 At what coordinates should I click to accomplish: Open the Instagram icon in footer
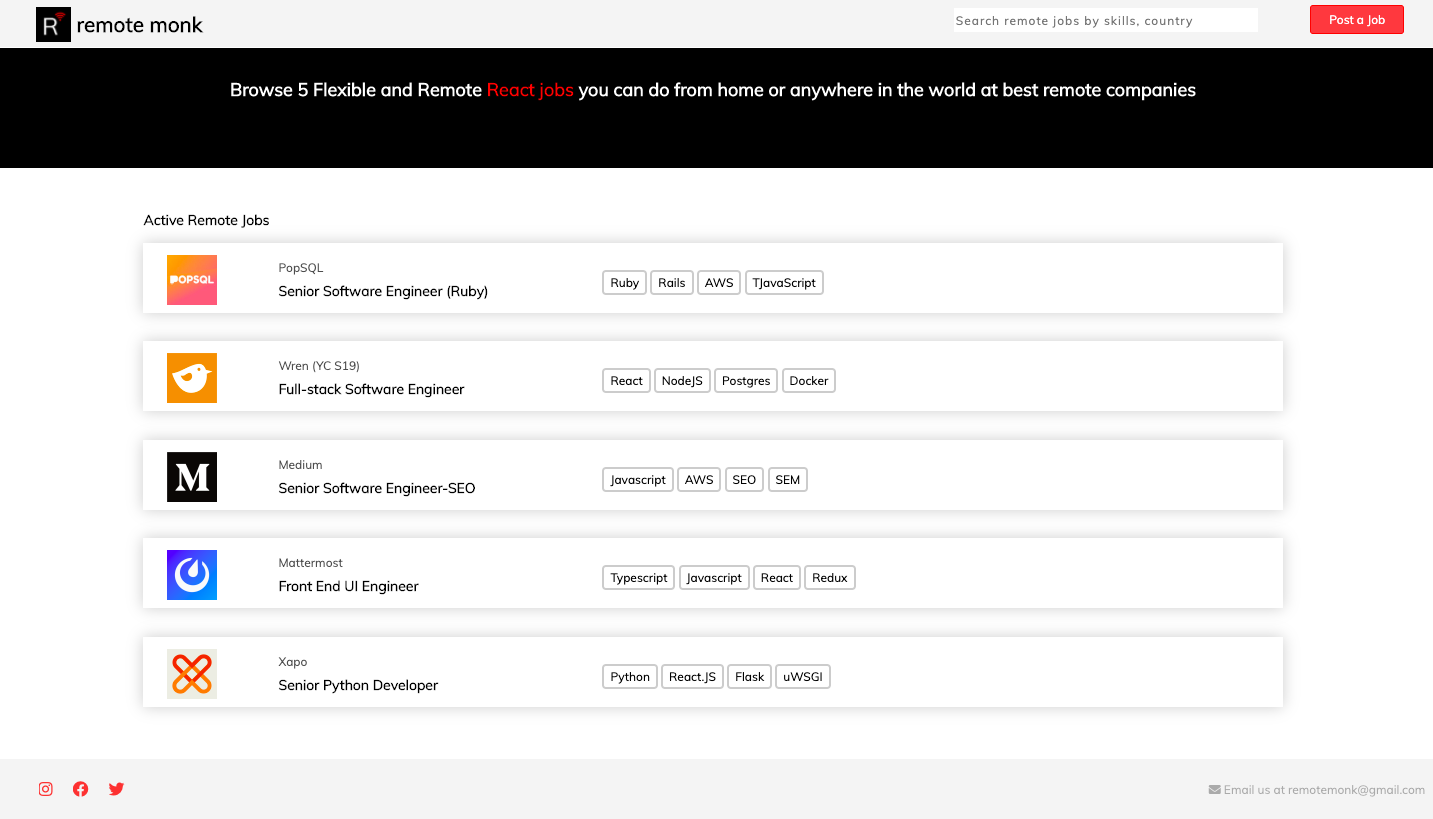(45, 789)
